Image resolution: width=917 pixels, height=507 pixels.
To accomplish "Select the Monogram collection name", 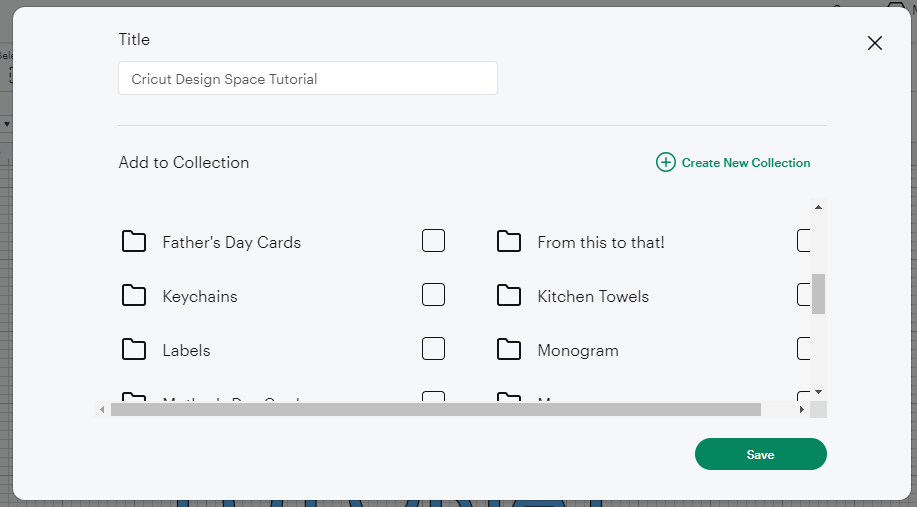I will 578,350.
